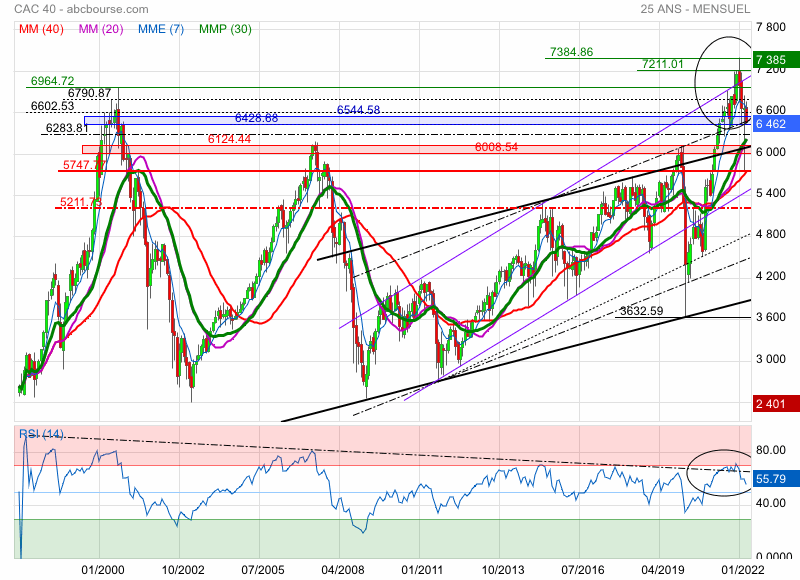Screen dimensions: 800x580
Task: Click the 40.00 RSI axis value
Action: coord(770,503)
